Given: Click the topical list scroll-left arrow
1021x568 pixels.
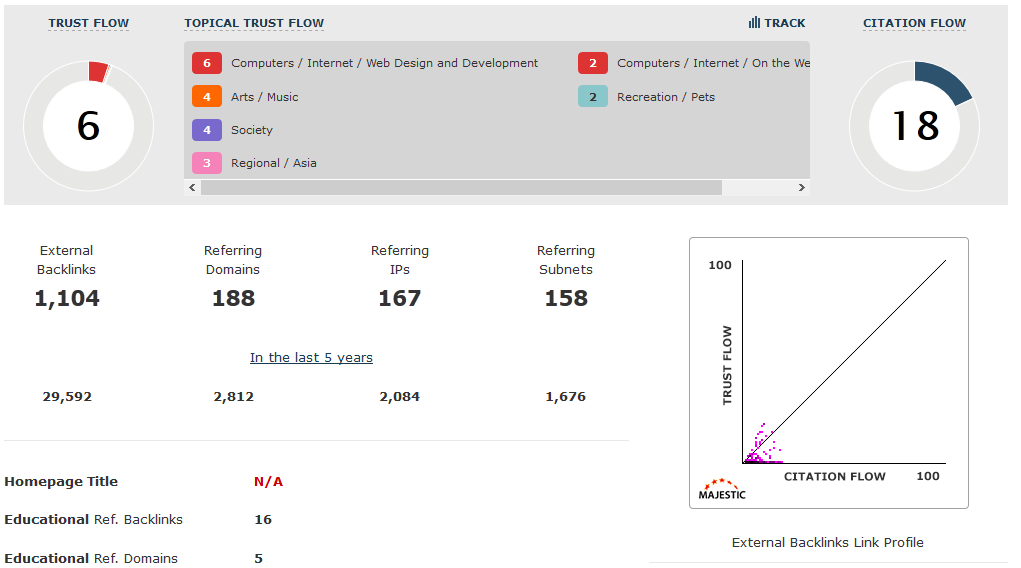Looking at the screenshot, I should click(192, 188).
